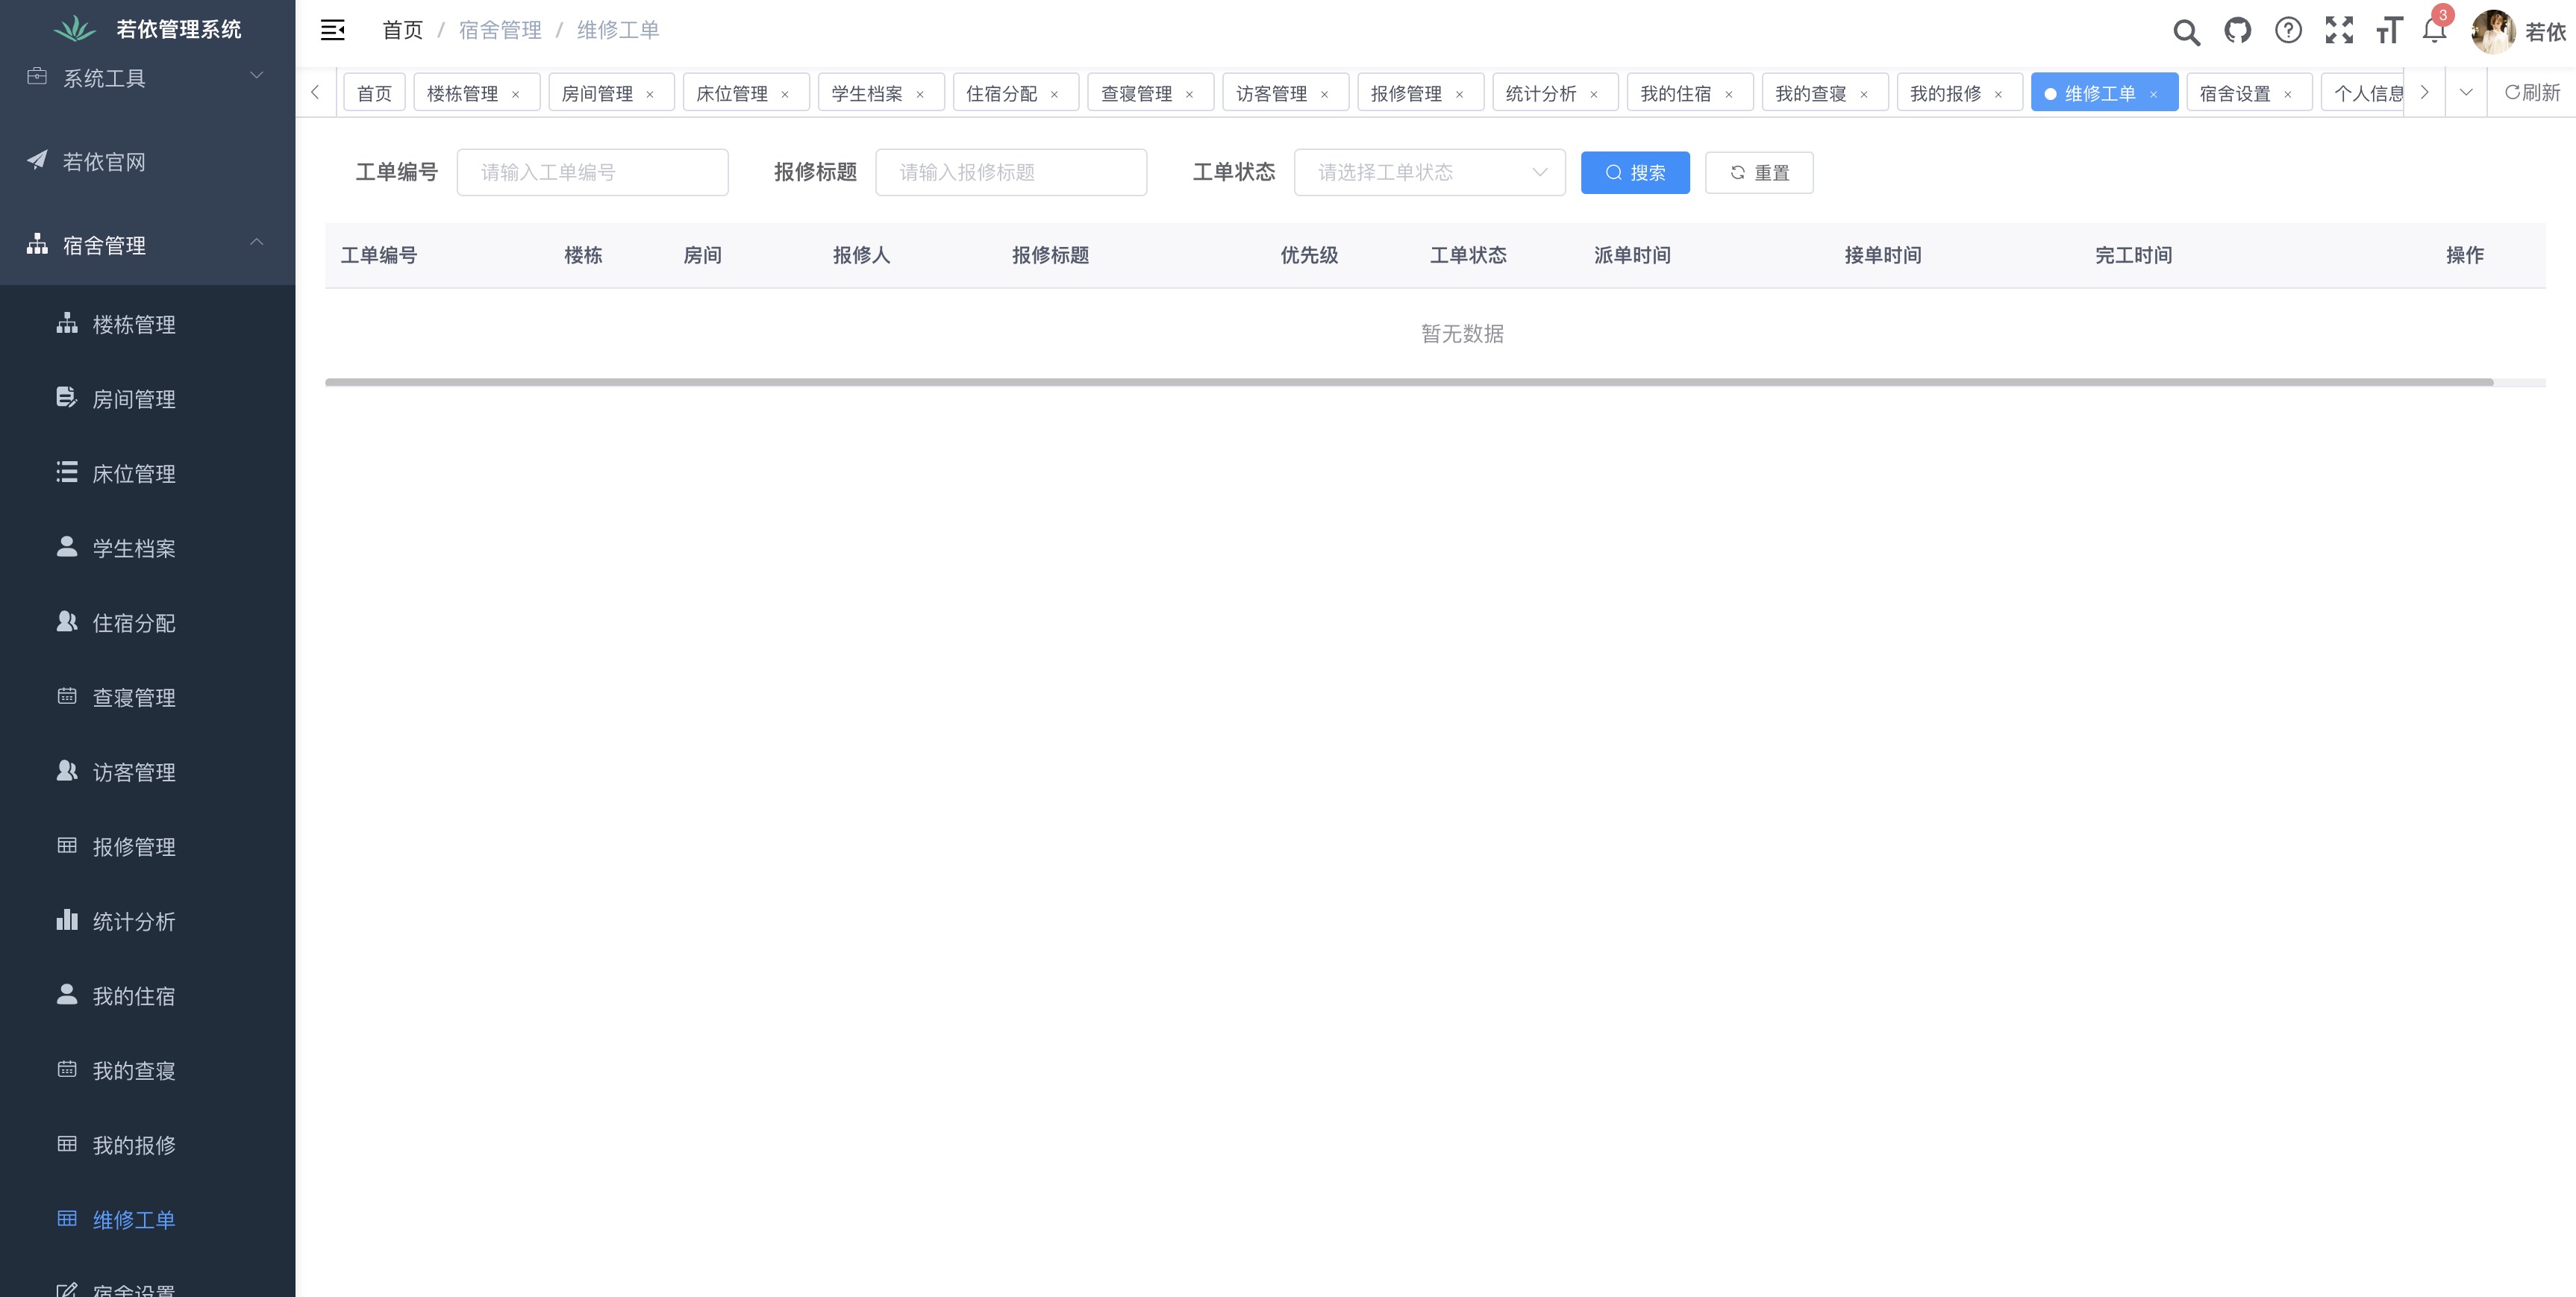Click the 搜索 search button
2576x1297 pixels.
point(1635,172)
